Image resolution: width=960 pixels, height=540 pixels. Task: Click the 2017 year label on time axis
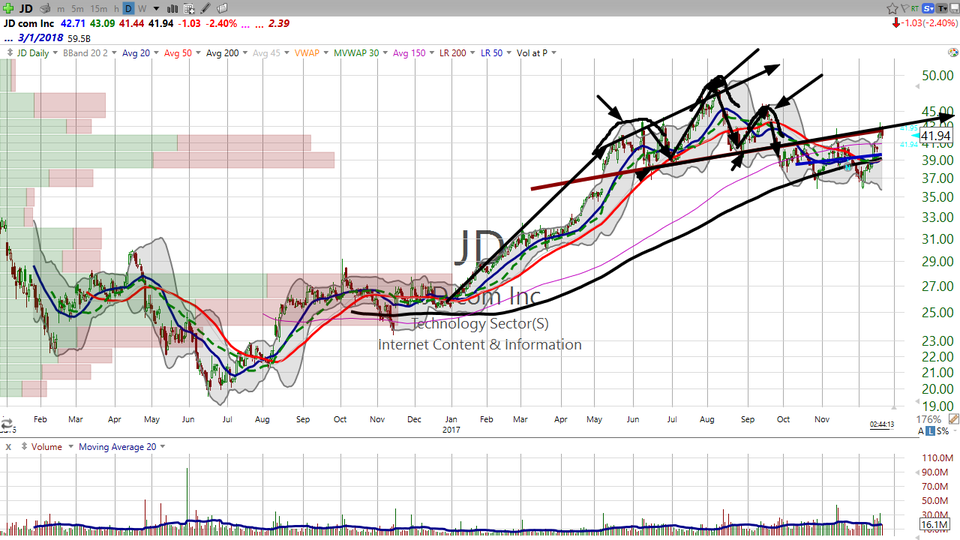[x=451, y=430]
